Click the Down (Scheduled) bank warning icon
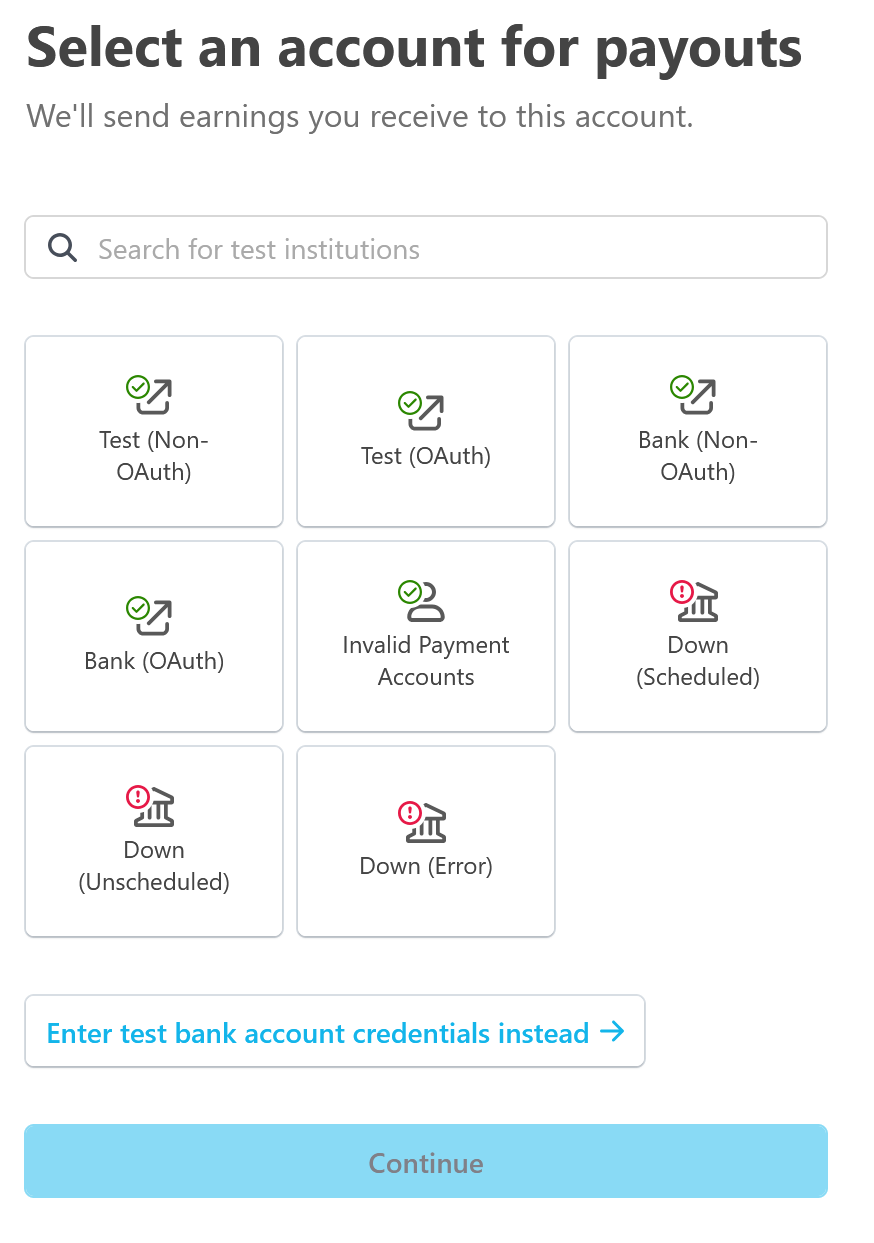Screen dimensions: 874x1243 click(696, 601)
